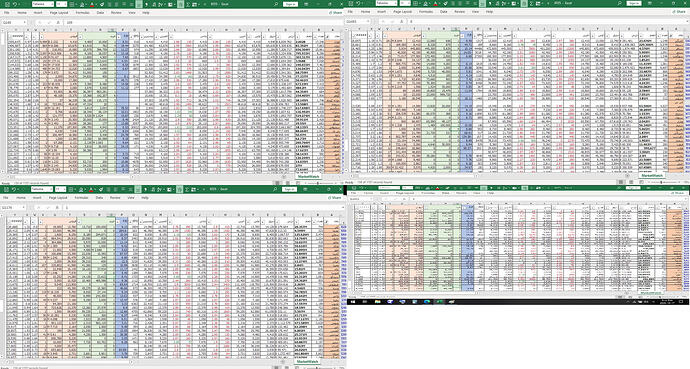Open font name dropdown in top-right window
Image resolution: width=690 pixels, height=369 pixels.
396,3
